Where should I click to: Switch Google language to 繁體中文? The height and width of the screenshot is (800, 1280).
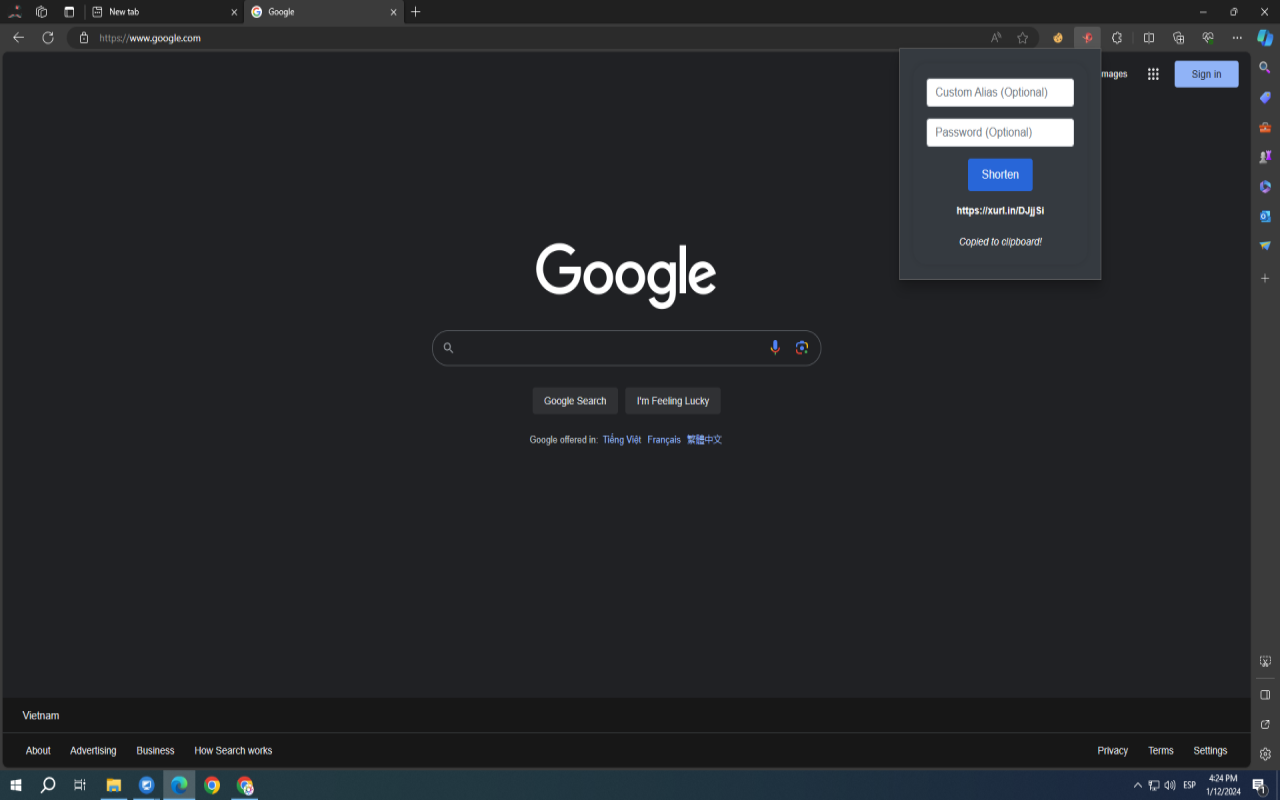(704, 440)
